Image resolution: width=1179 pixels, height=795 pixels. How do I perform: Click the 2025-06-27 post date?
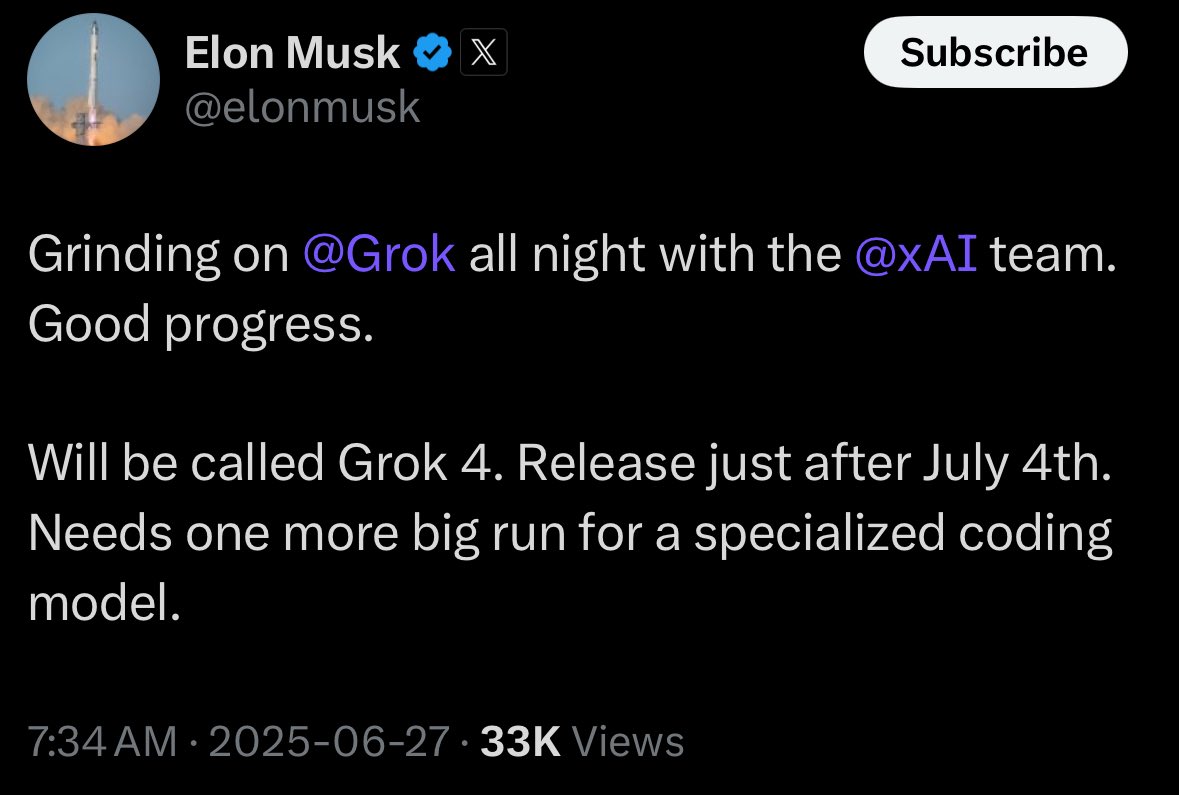coord(328,742)
